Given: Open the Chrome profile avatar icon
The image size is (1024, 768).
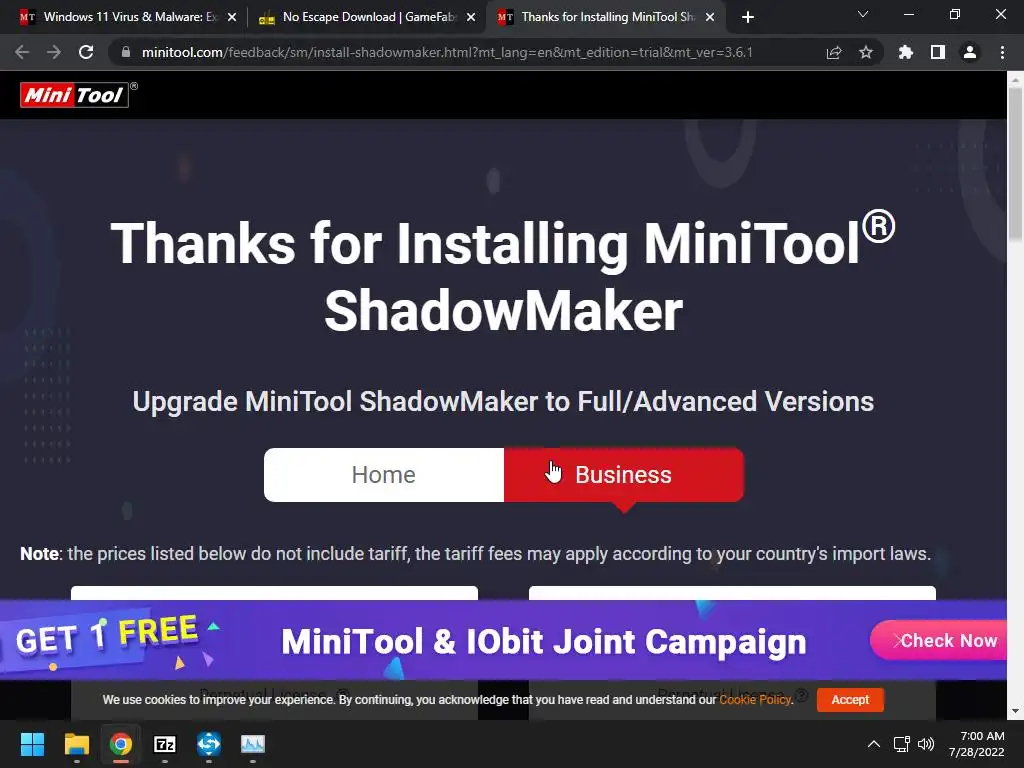Looking at the screenshot, I should tap(970, 52).
